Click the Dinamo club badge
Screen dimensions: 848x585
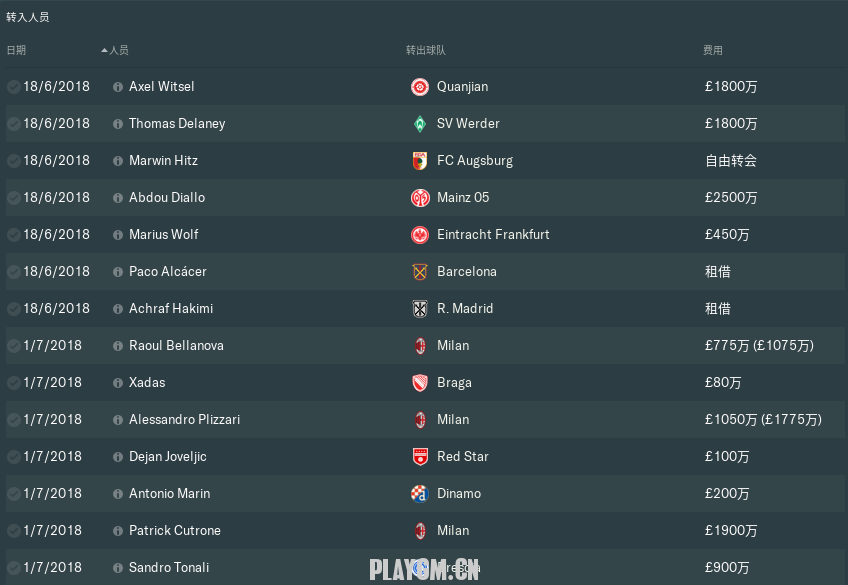click(420, 494)
